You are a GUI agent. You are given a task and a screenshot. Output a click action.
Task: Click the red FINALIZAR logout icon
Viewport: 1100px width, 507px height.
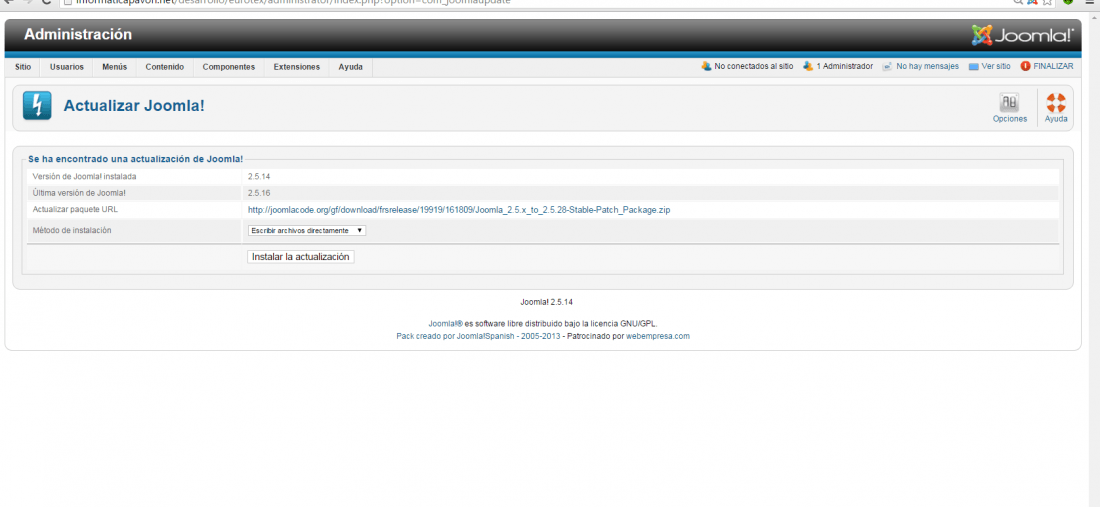point(1026,66)
